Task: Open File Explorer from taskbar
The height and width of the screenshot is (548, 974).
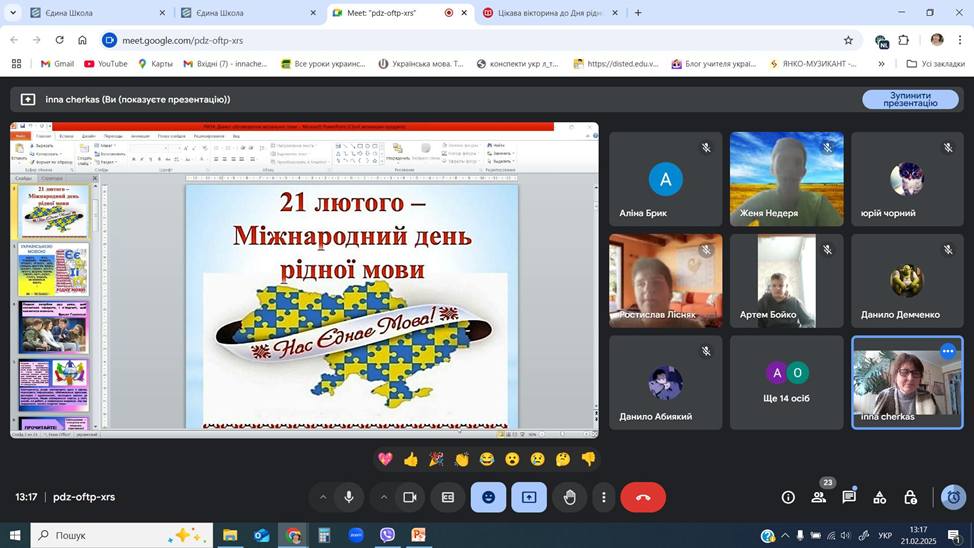Action: 230,535
